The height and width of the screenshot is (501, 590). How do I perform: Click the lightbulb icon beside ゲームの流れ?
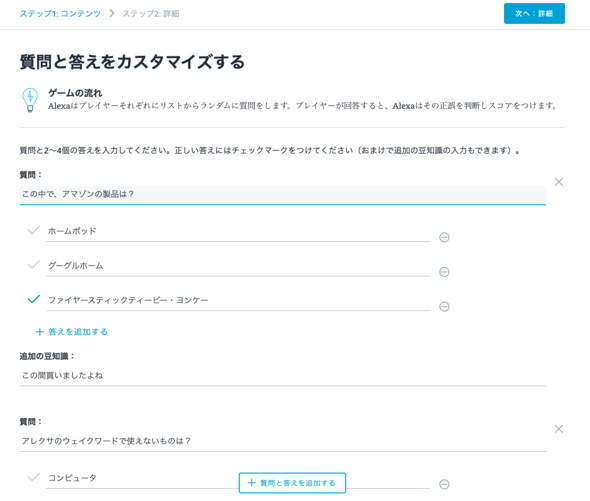[30, 100]
